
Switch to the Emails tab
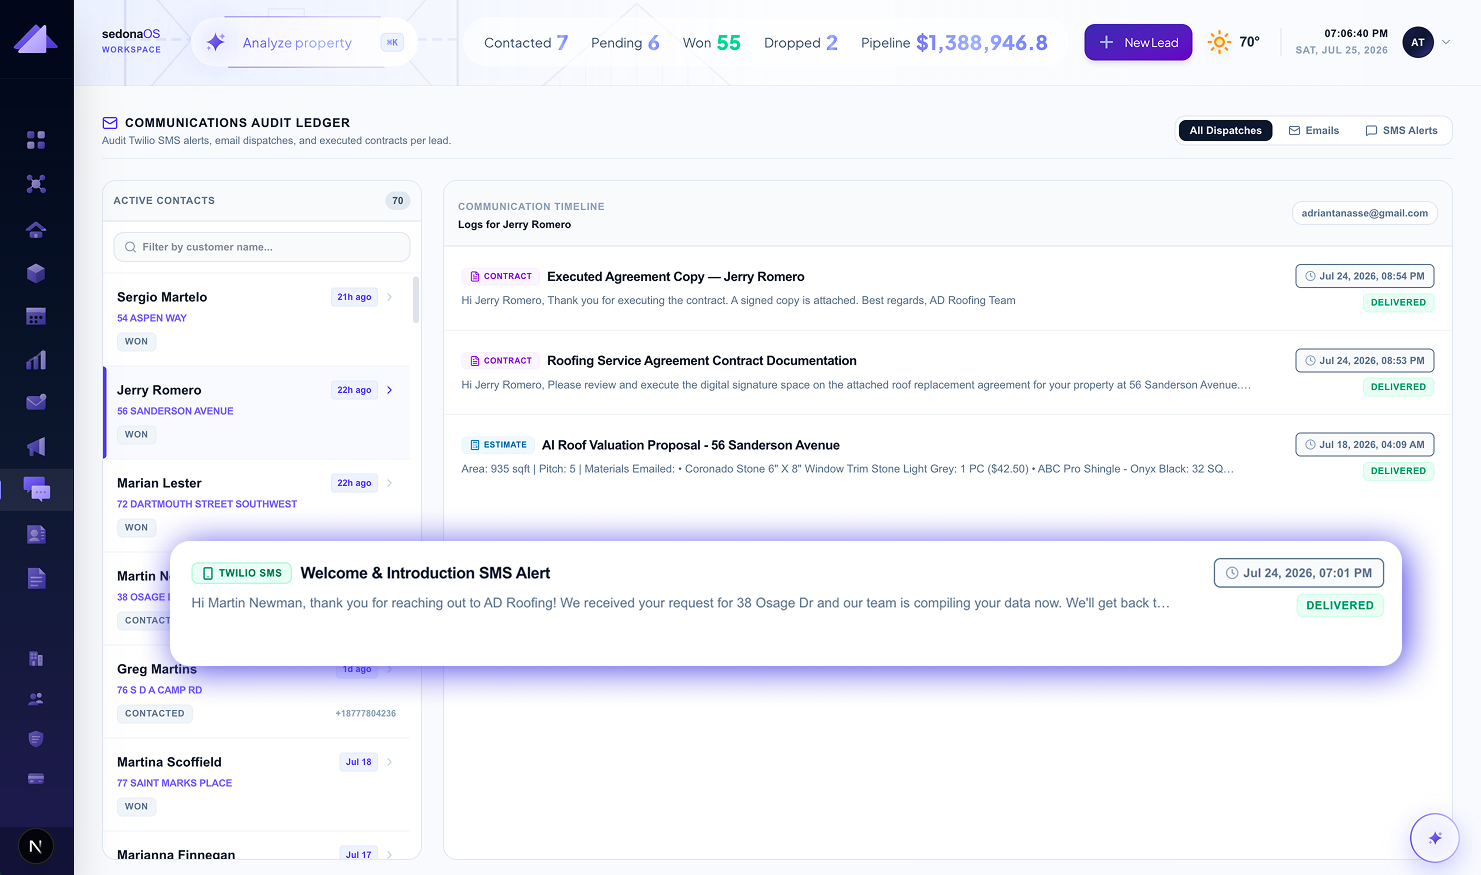tap(1313, 131)
